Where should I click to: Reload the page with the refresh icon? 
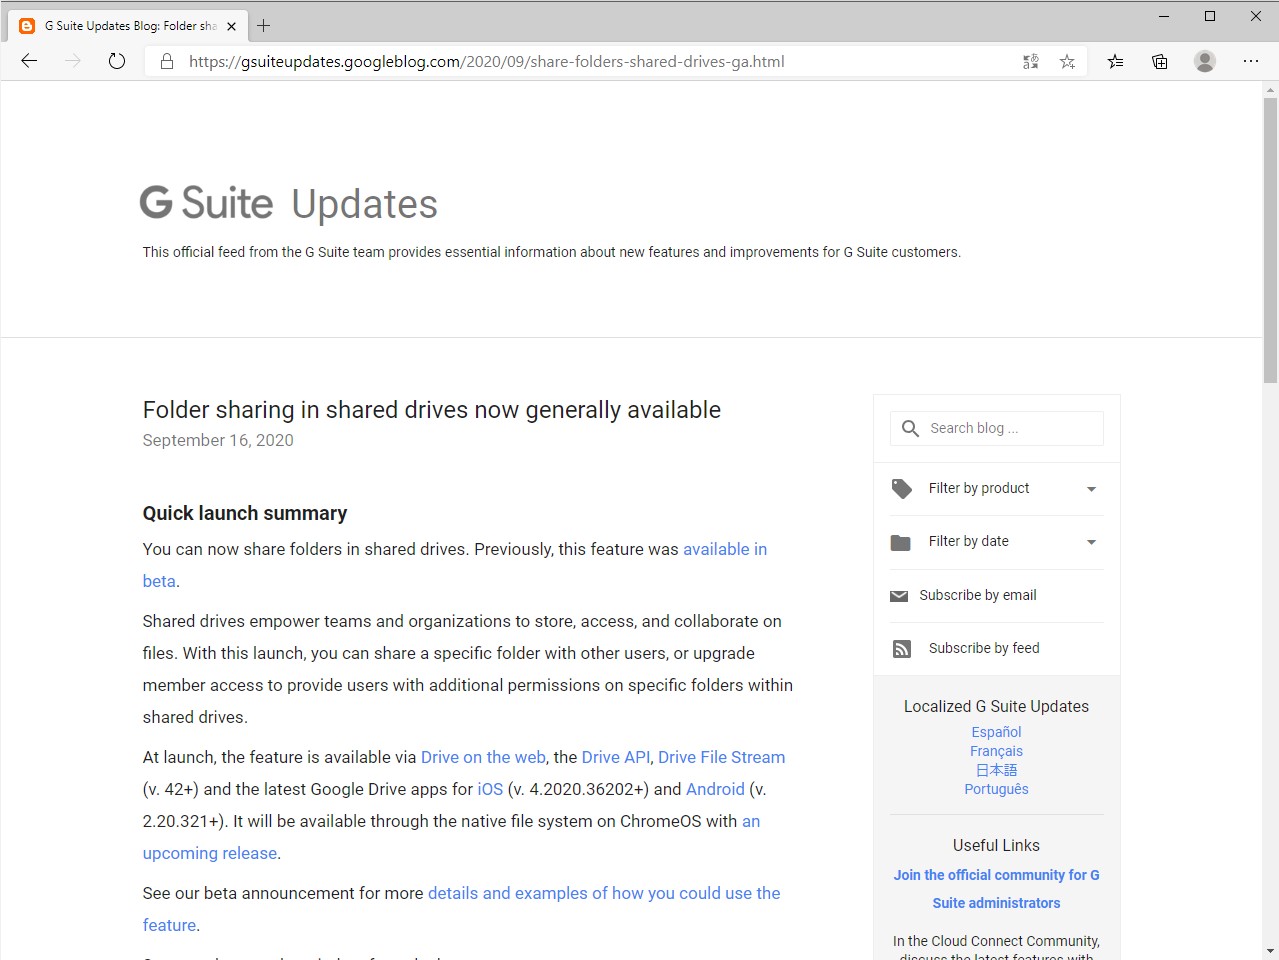click(117, 61)
